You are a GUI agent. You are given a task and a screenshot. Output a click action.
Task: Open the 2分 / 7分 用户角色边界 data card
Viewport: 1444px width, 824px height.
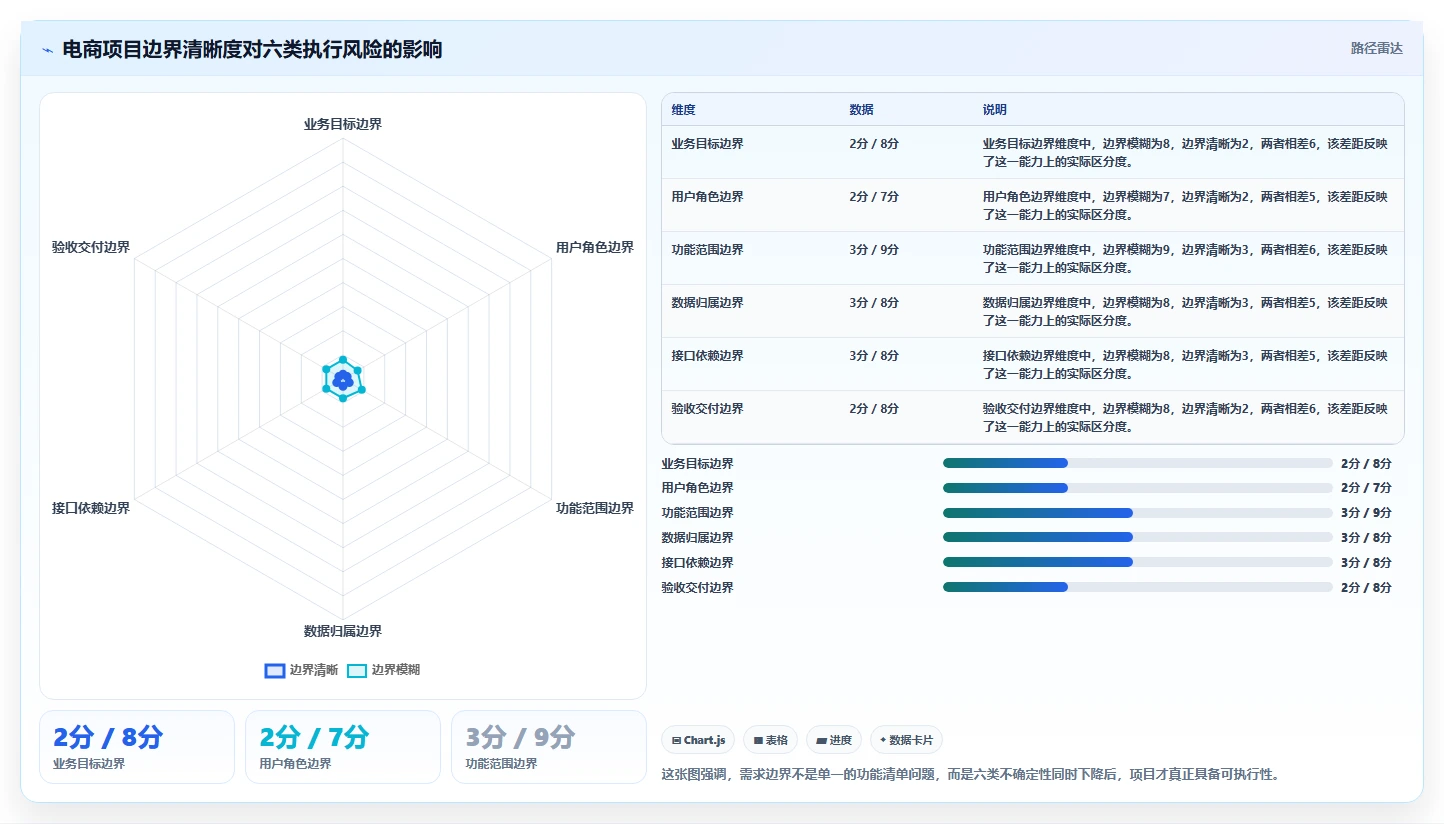[x=343, y=747]
